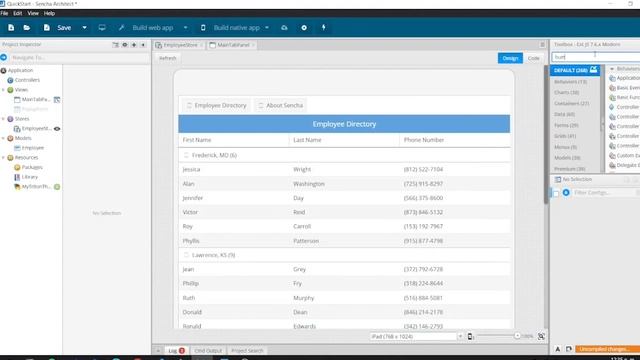Click the New Project icon in toolbar
This screenshot has width=640, height=360.
click(x=11, y=27)
